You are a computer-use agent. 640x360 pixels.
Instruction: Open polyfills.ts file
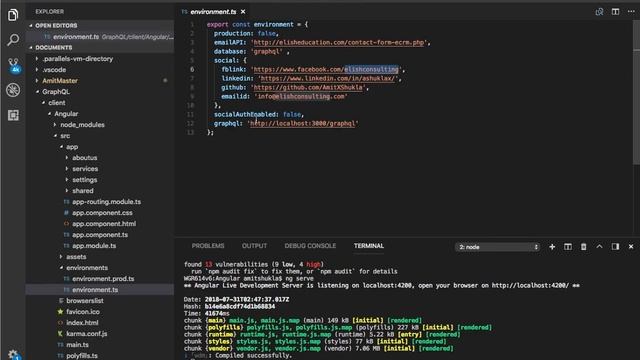coord(82,356)
